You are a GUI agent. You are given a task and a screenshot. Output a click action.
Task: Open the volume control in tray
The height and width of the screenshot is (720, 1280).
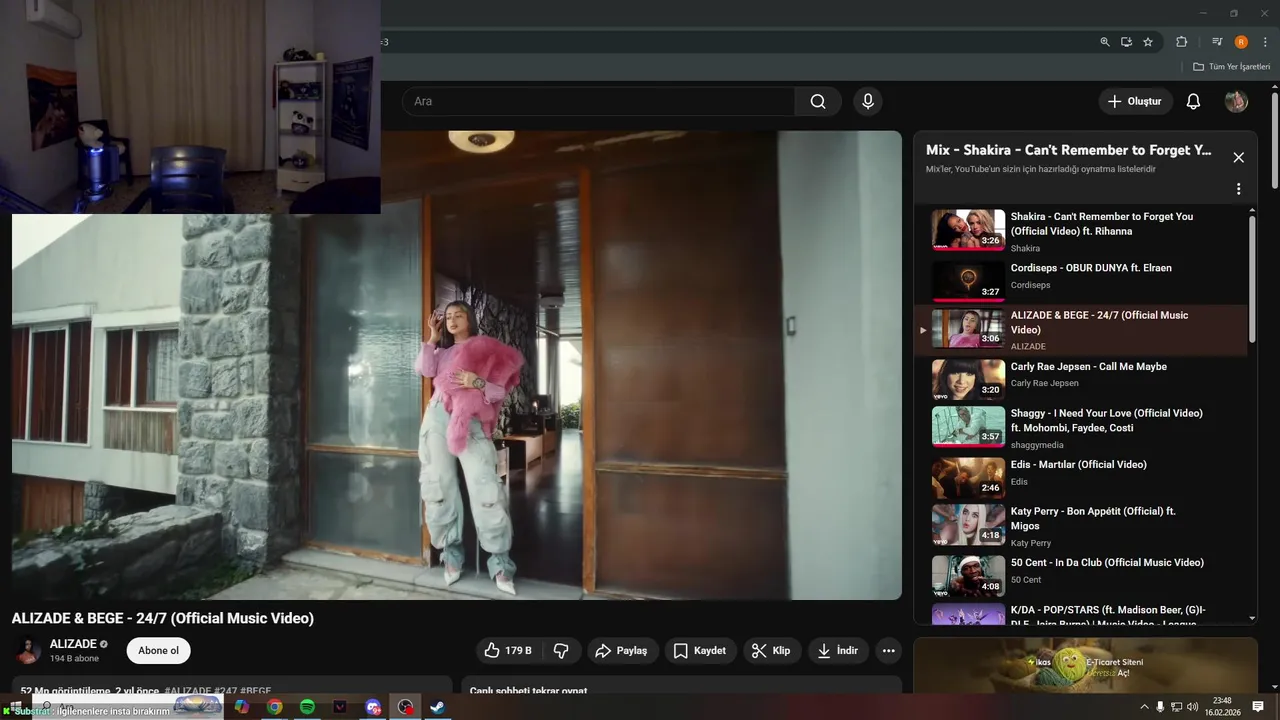click(x=1192, y=707)
